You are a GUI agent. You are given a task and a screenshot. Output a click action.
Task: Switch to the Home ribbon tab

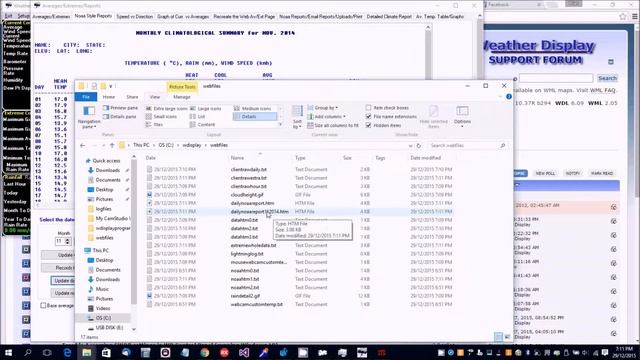coord(109,97)
